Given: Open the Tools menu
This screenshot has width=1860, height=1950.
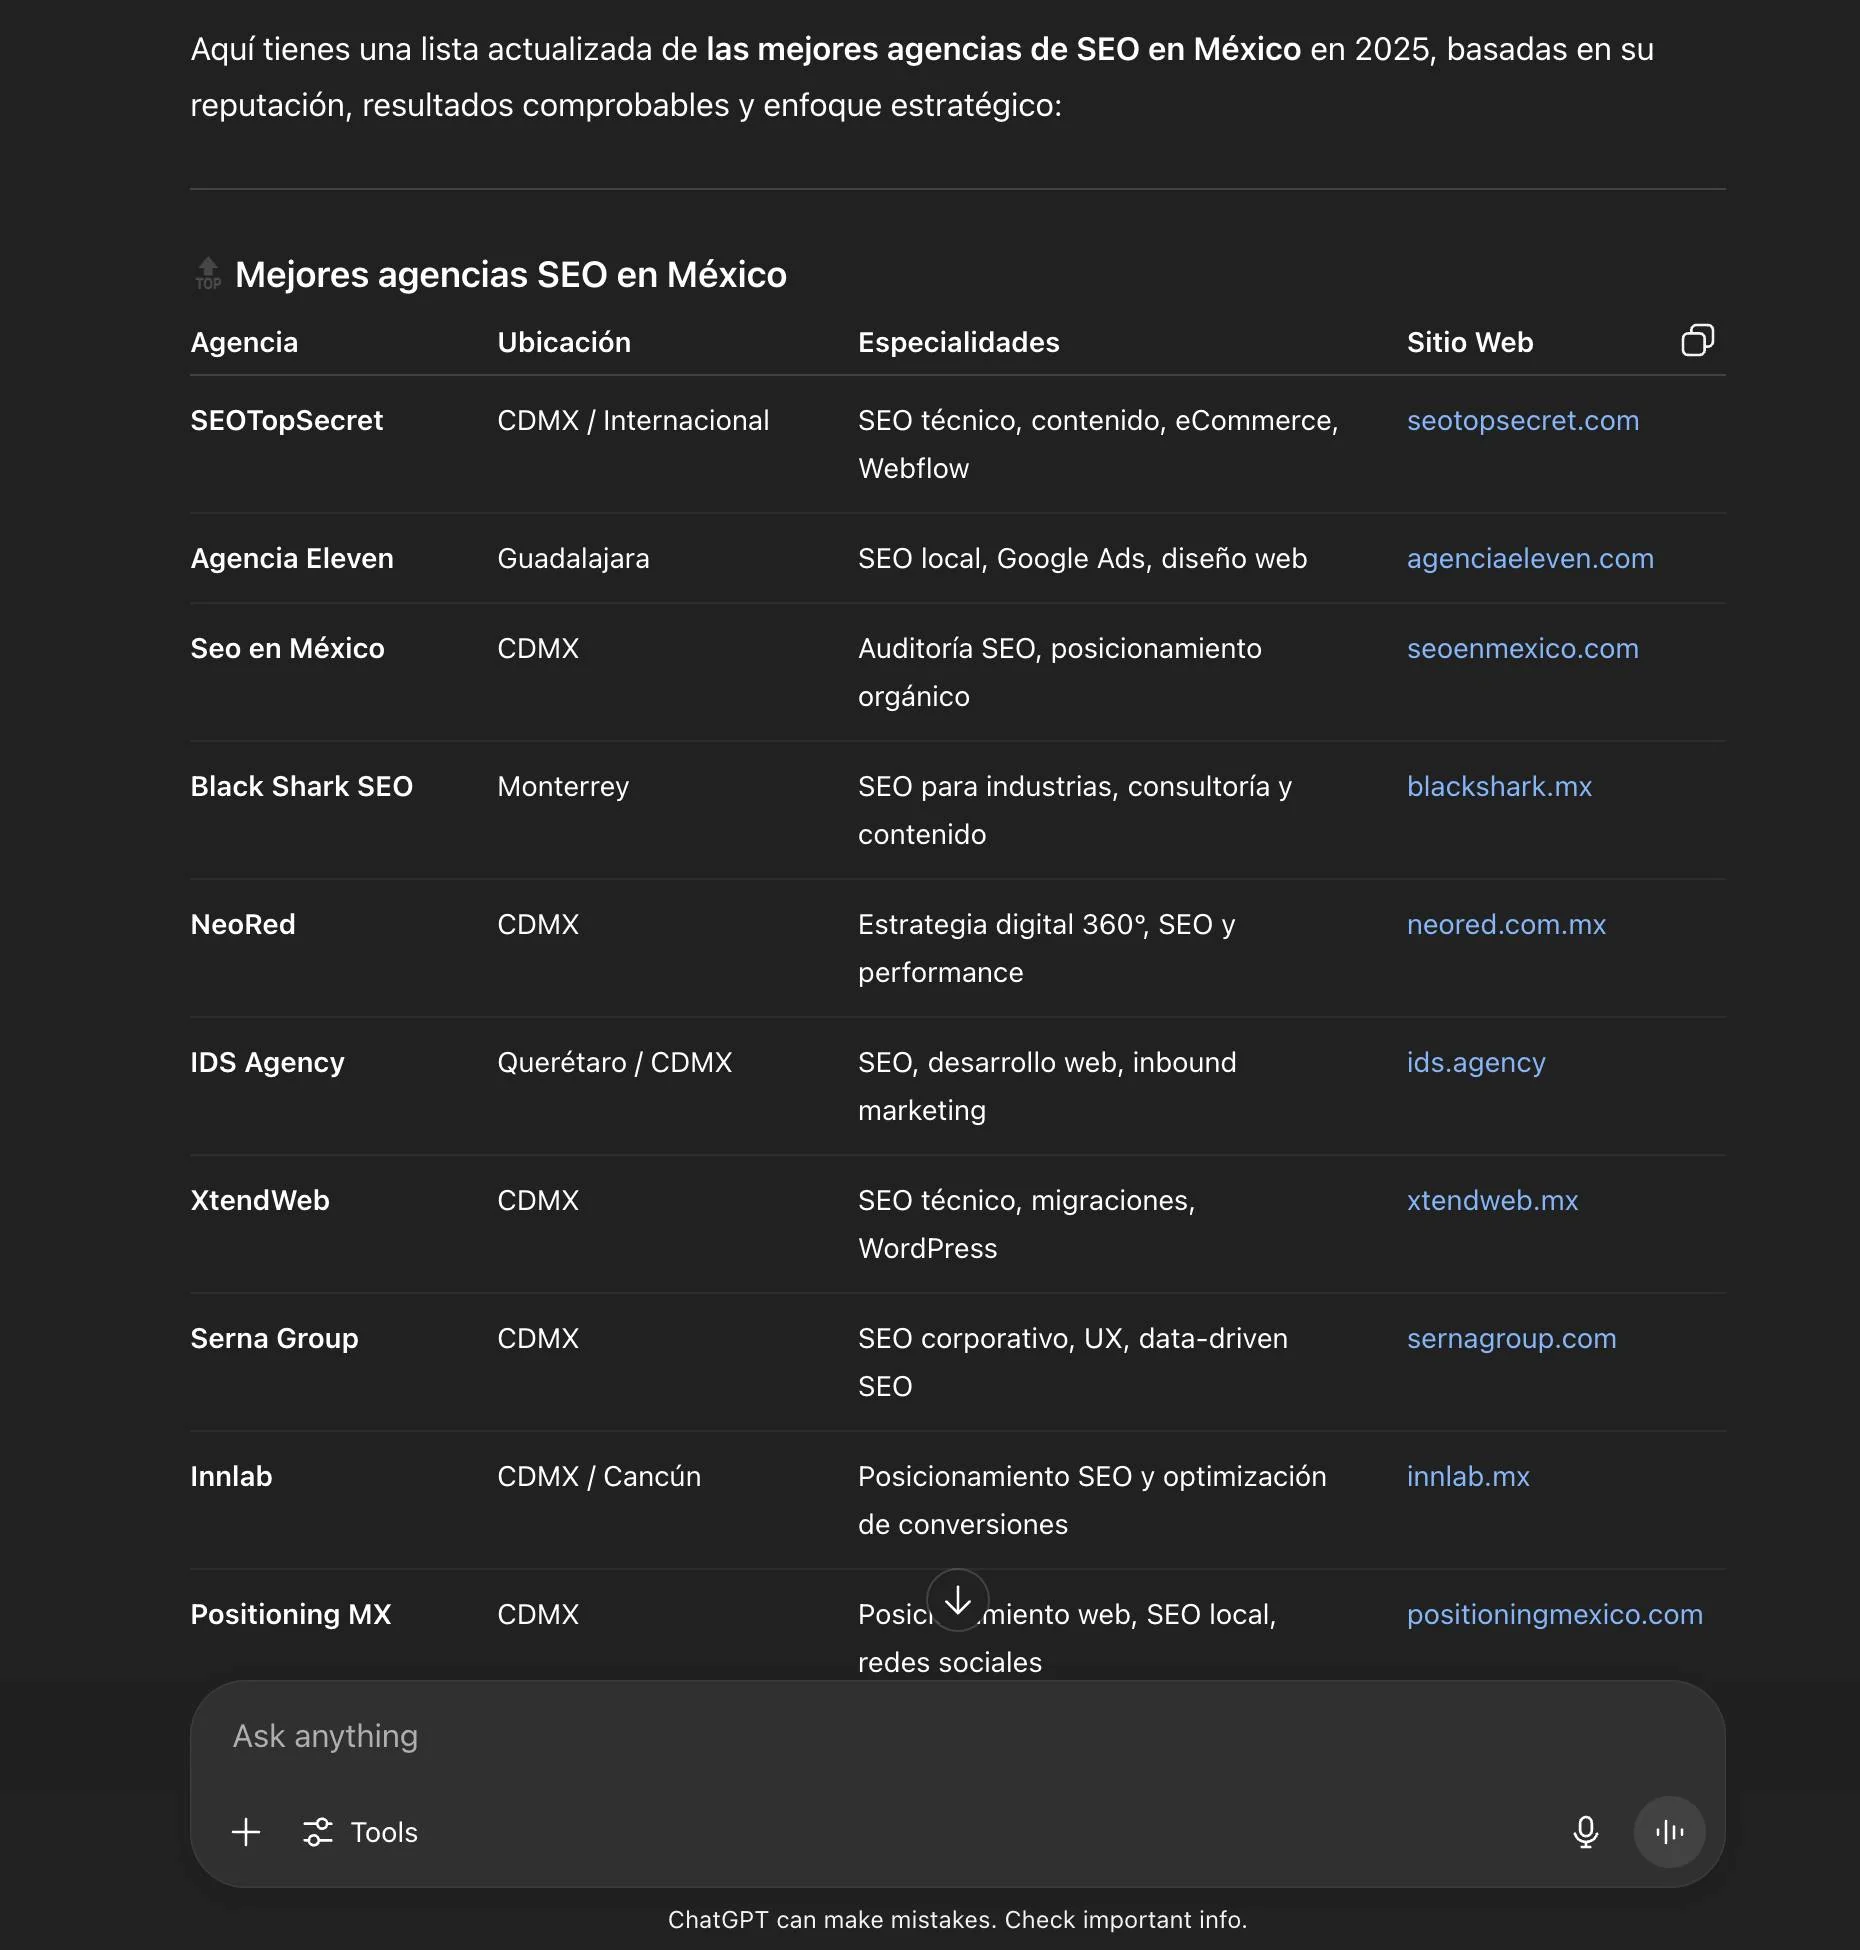Looking at the screenshot, I should [360, 1832].
